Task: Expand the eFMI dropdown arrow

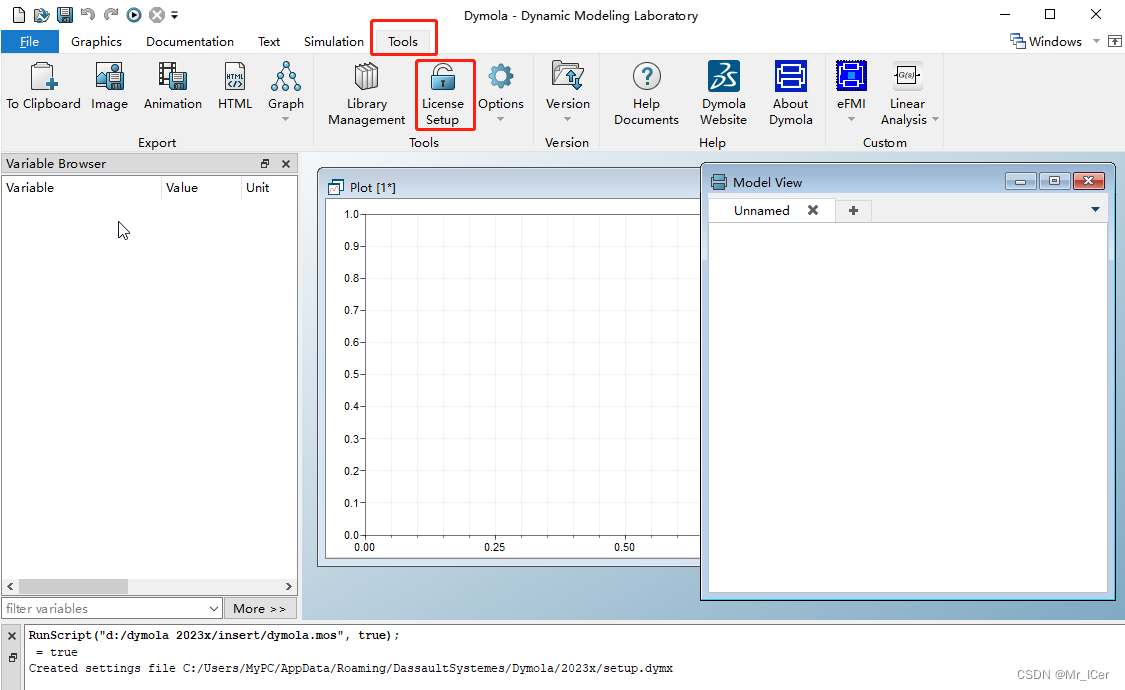Action: (x=852, y=119)
